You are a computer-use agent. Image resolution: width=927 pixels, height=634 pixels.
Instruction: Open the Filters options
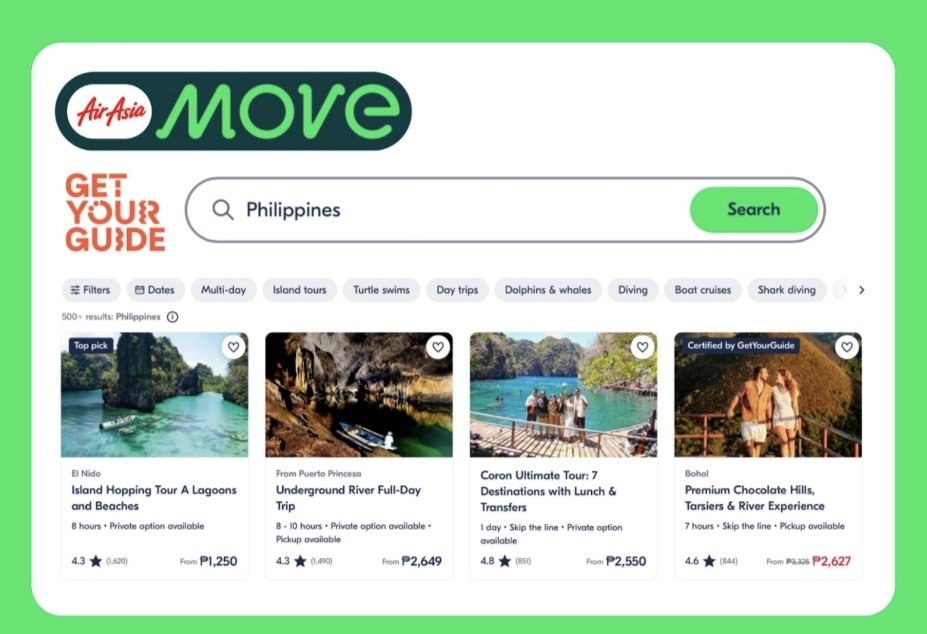point(90,290)
